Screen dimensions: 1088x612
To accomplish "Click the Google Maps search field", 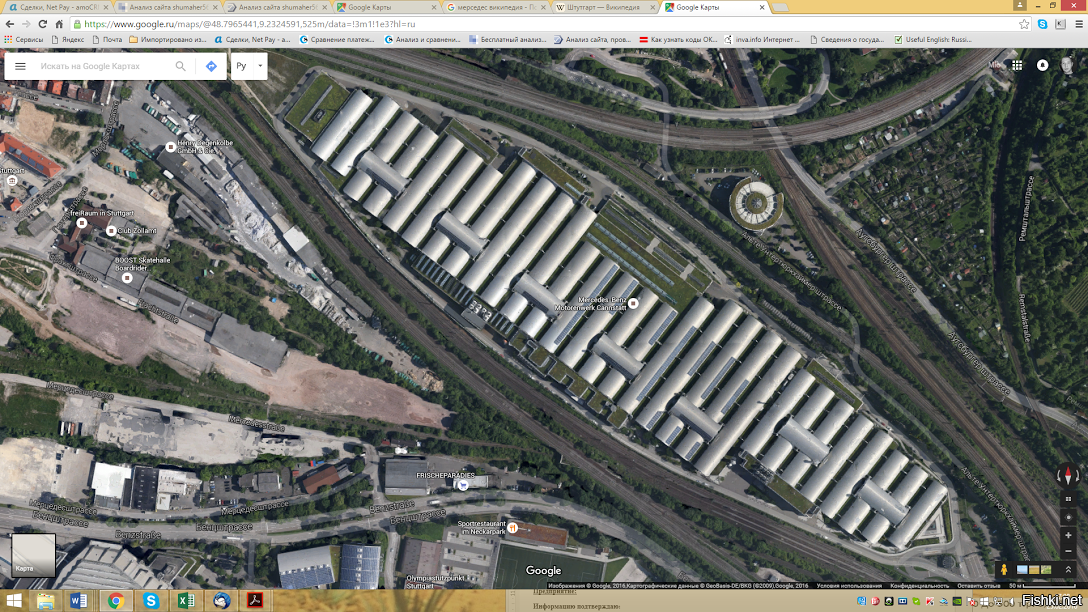I will [100, 66].
